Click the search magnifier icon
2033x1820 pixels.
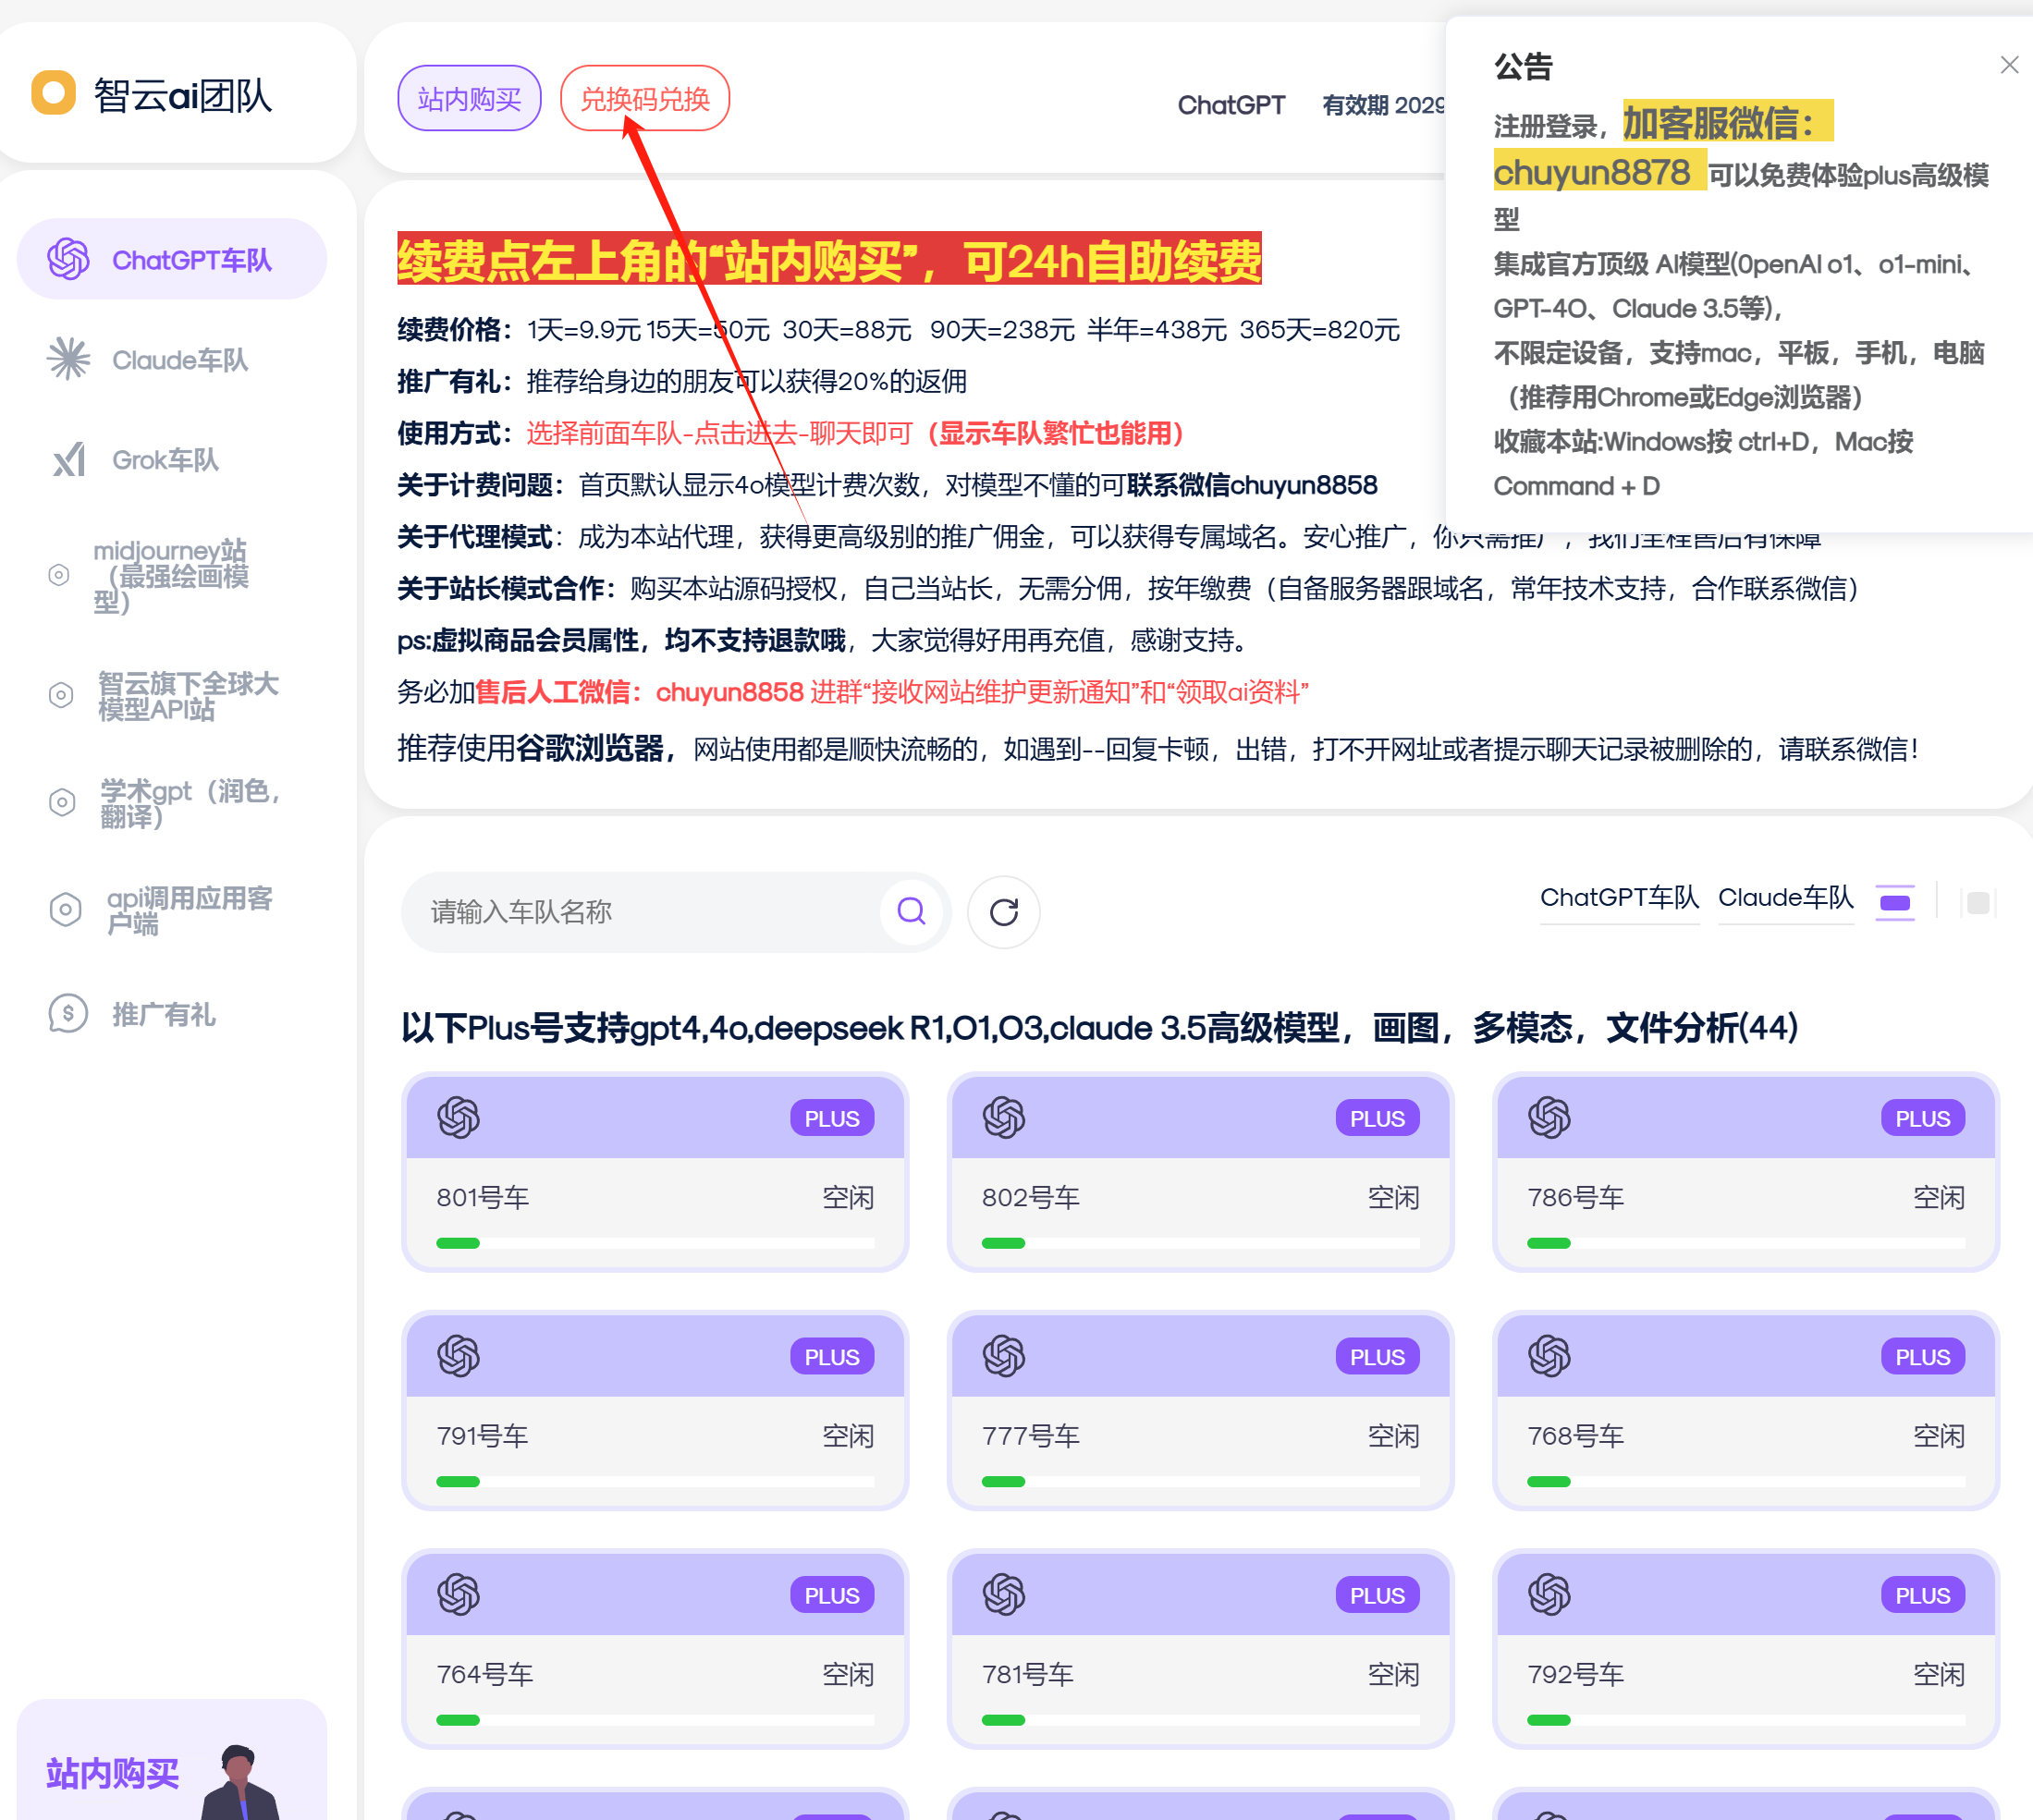(x=910, y=911)
